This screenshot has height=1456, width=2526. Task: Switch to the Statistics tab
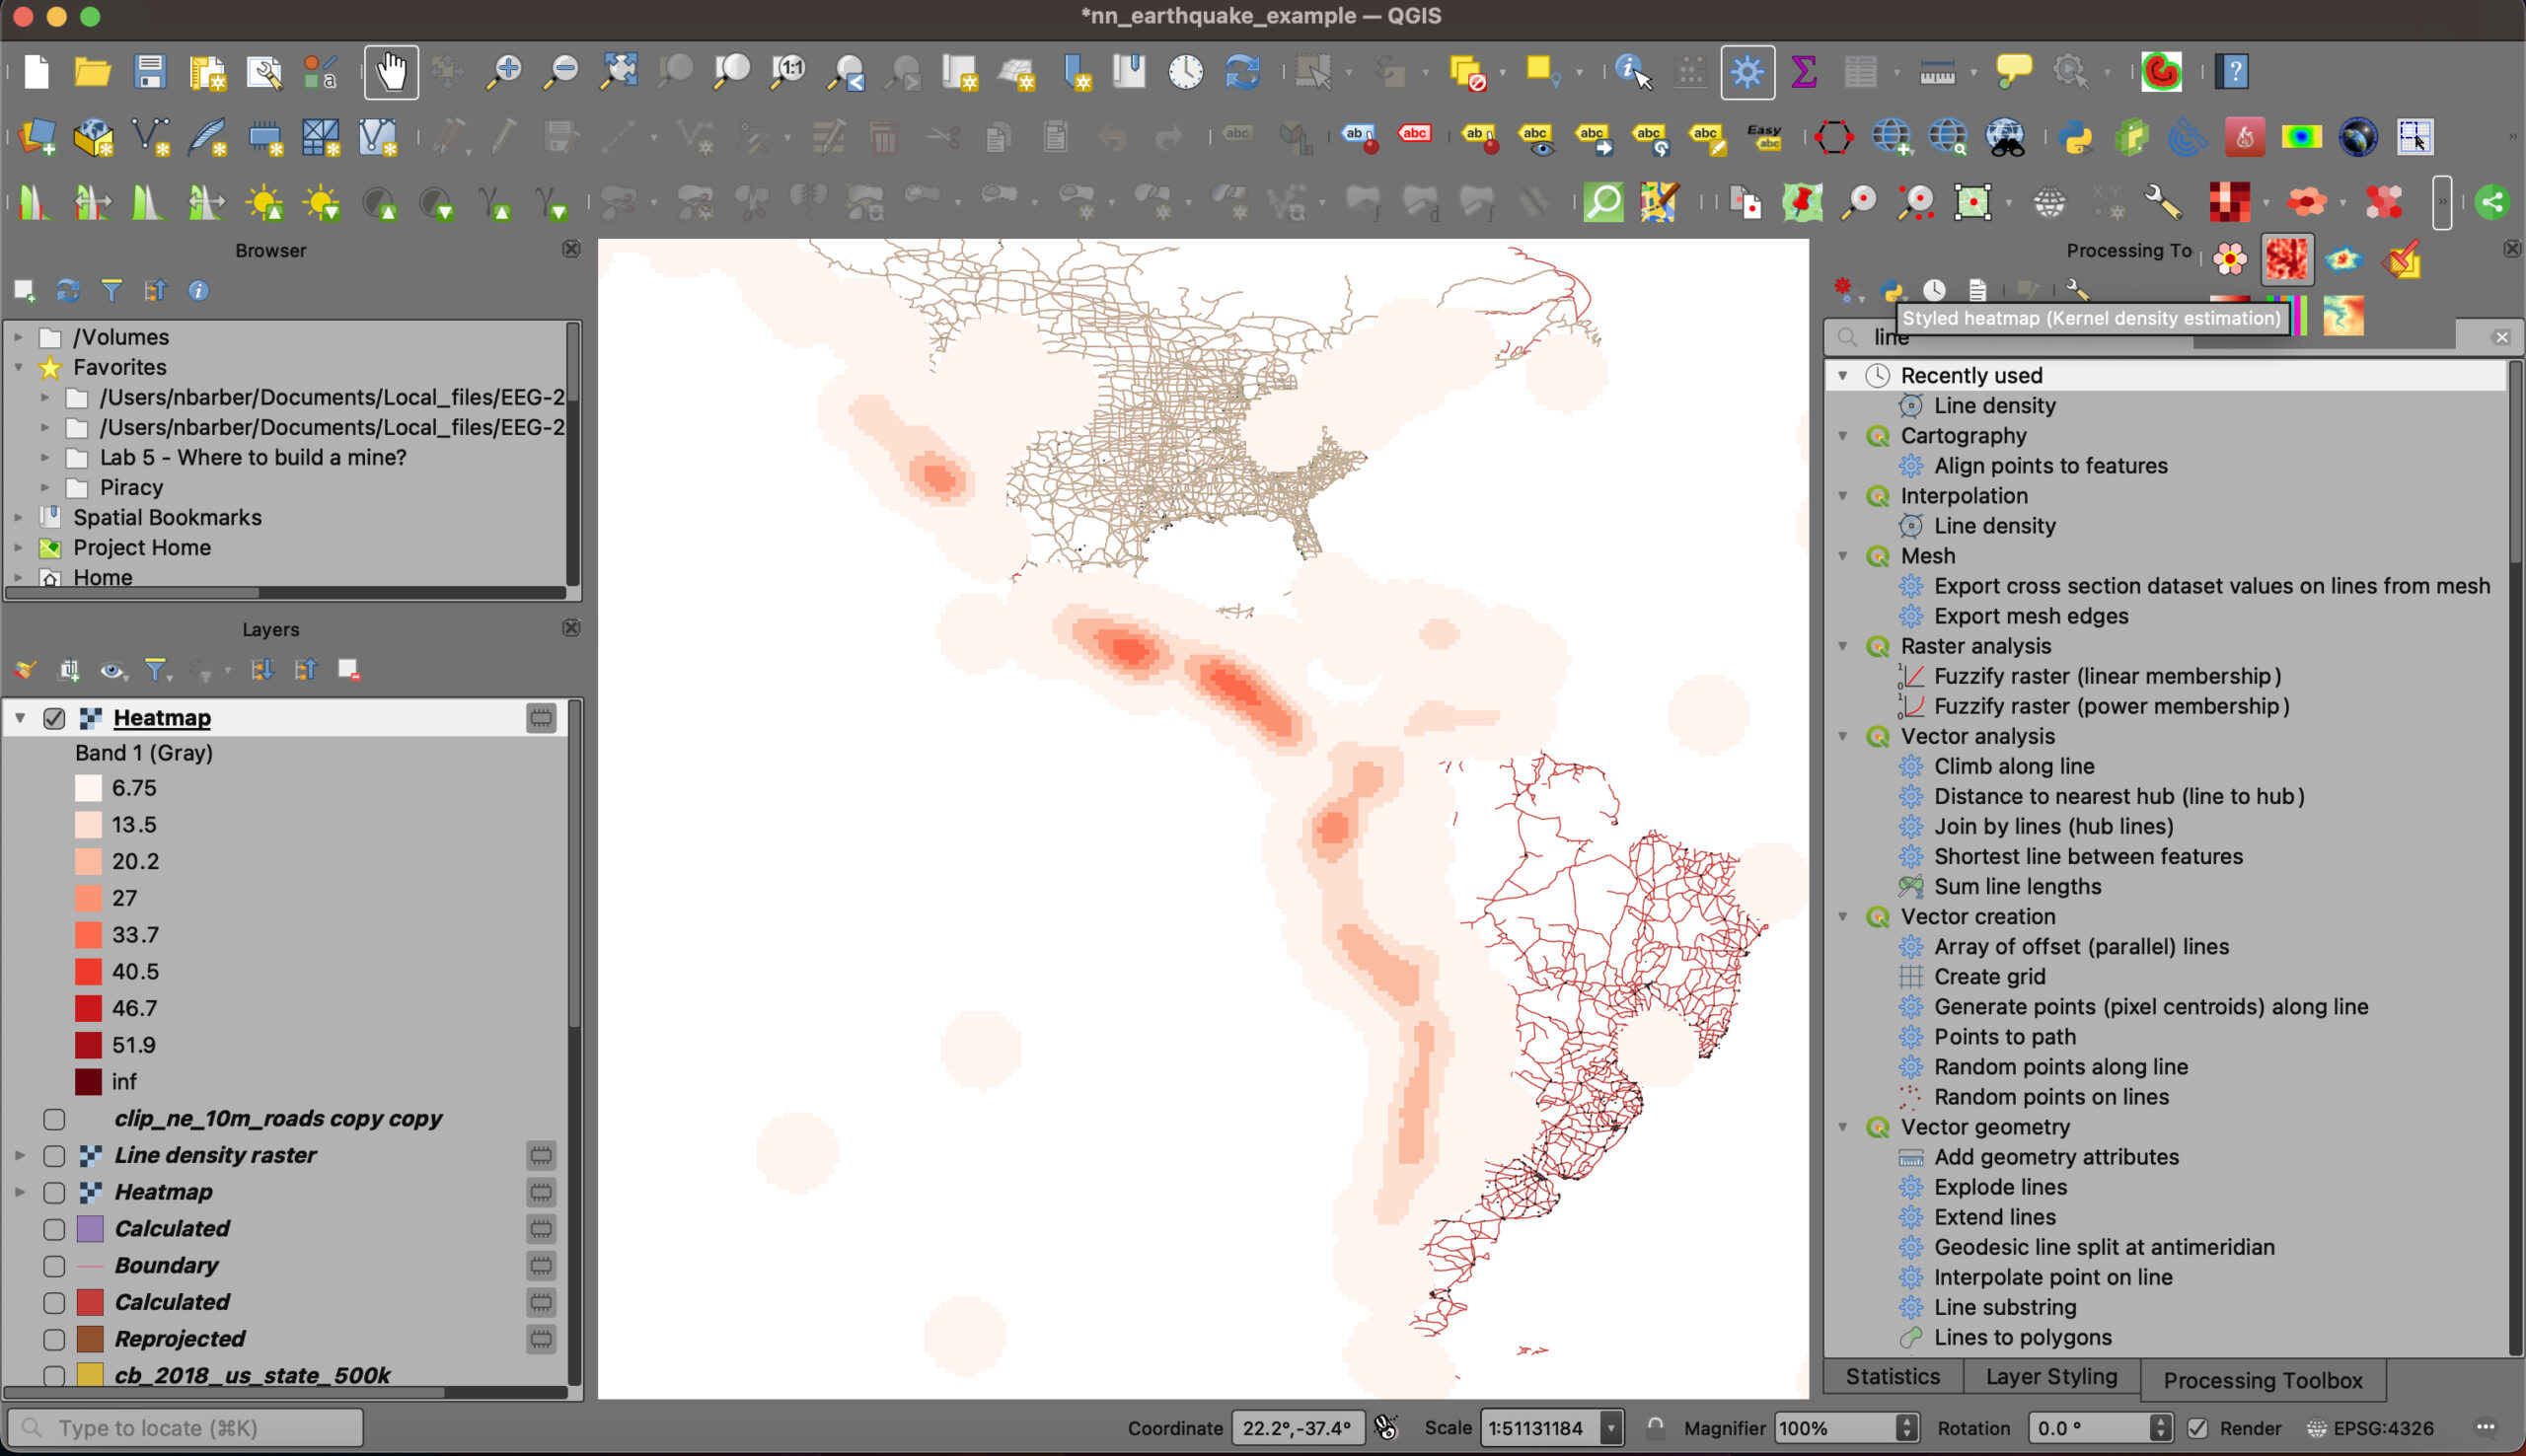[1892, 1377]
